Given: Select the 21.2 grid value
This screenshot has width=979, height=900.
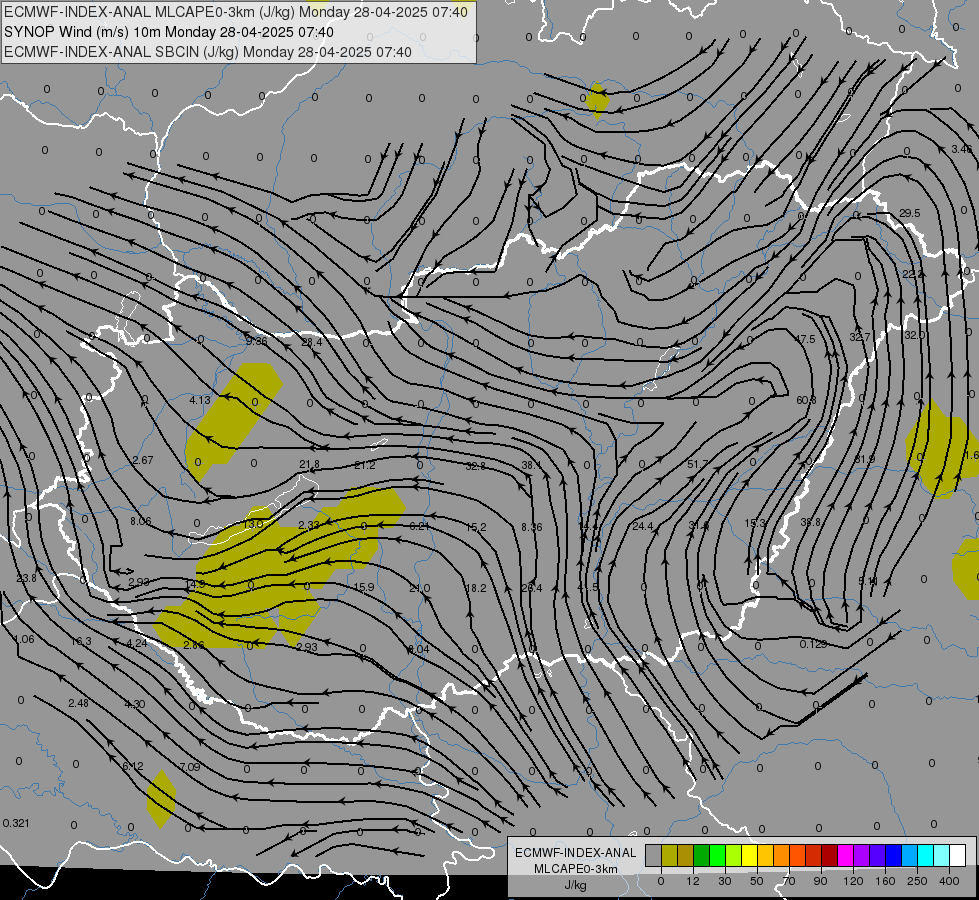Looking at the screenshot, I should 365,465.
